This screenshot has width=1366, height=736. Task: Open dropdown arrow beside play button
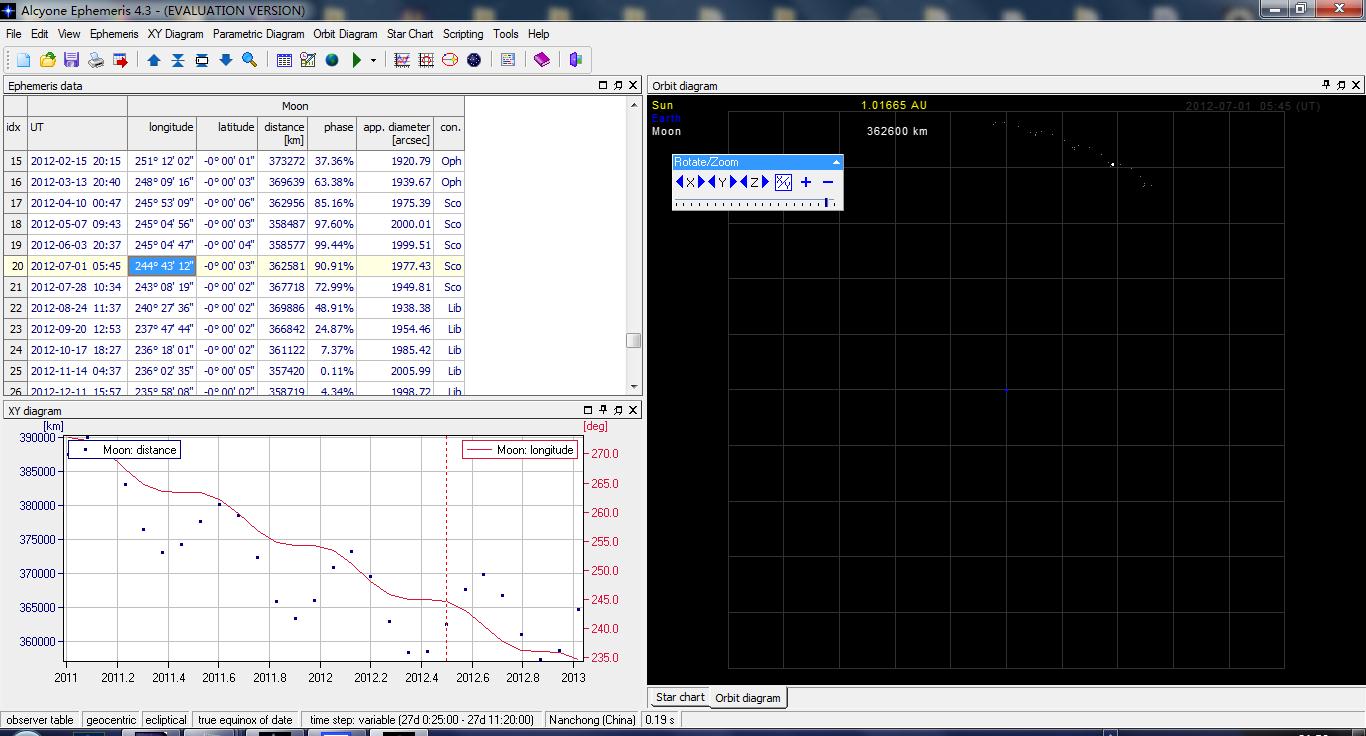pos(374,60)
